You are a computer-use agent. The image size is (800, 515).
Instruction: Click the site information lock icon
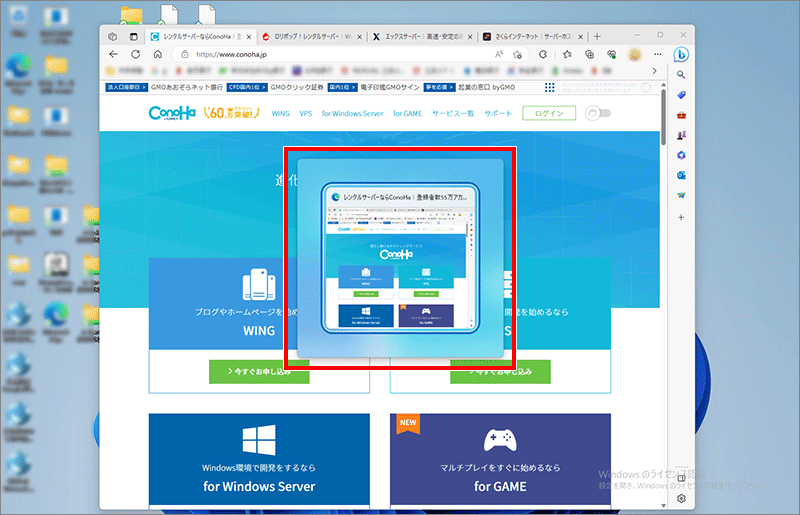click(x=185, y=54)
